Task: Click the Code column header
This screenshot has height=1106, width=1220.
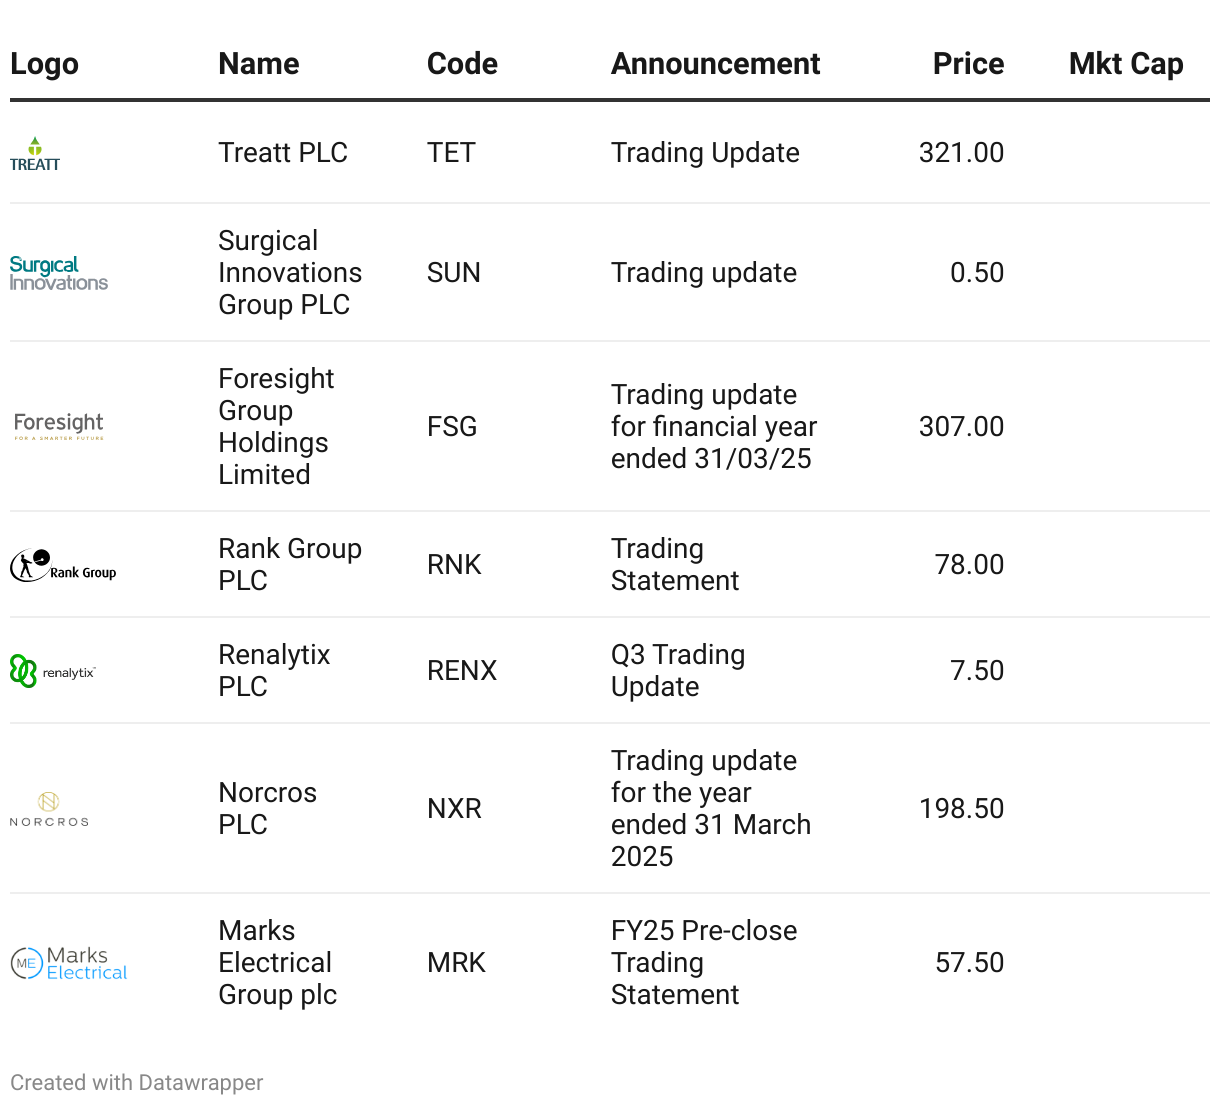Action: (462, 64)
